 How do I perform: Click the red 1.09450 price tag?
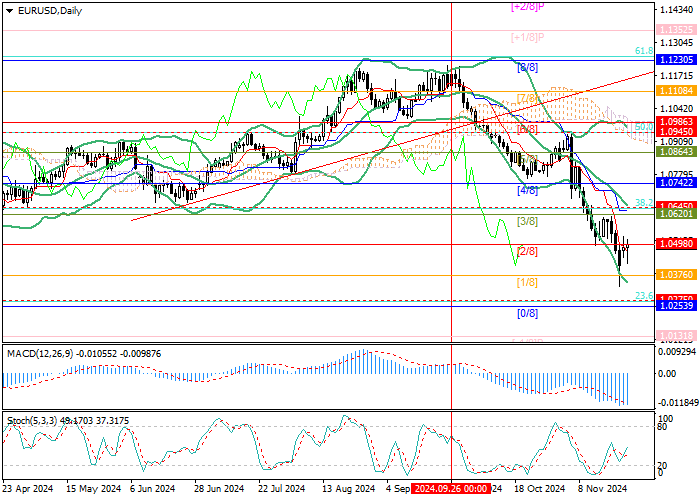tap(677, 131)
